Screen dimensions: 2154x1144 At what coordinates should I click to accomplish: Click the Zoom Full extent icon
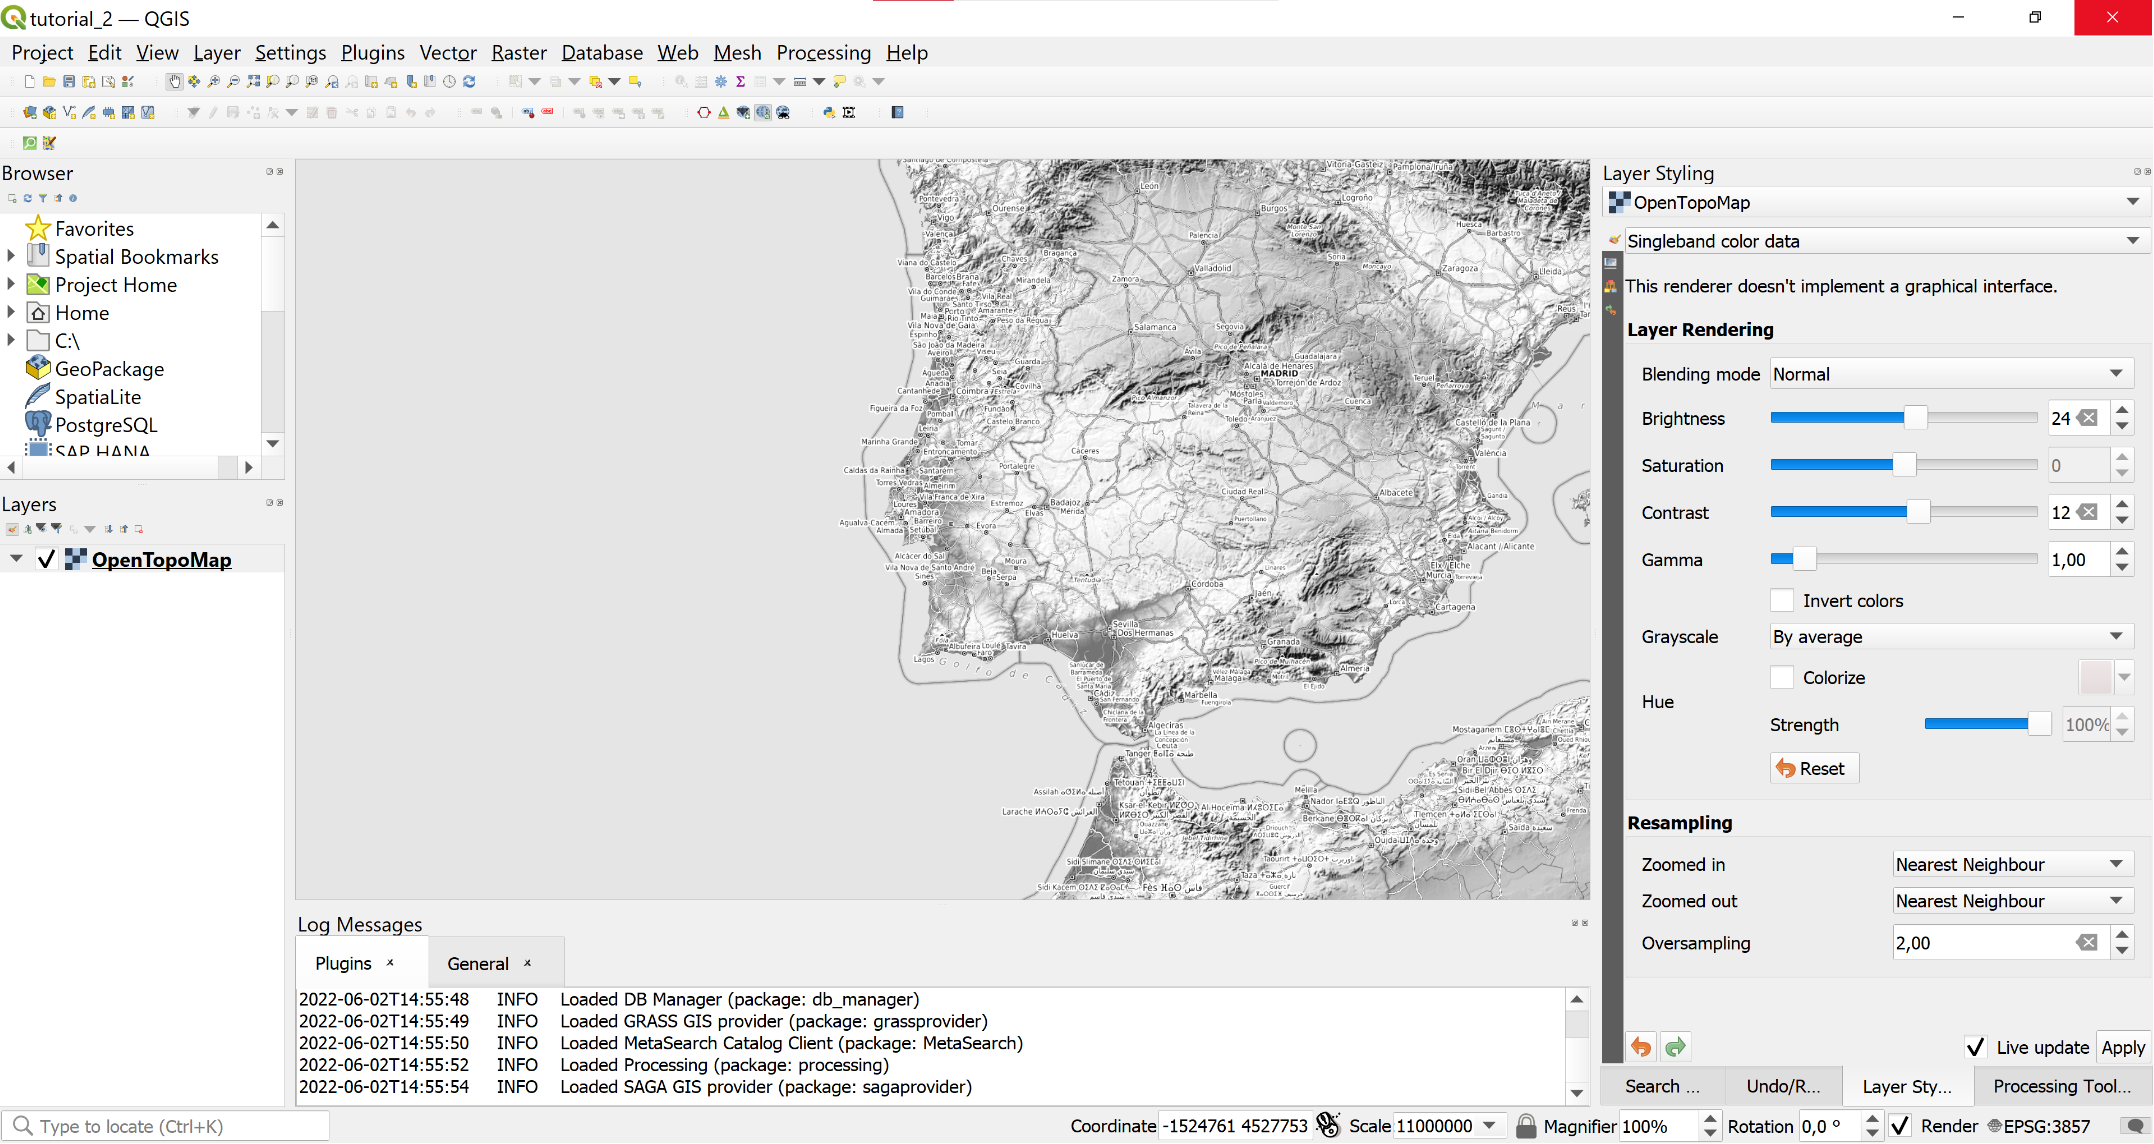point(253,82)
